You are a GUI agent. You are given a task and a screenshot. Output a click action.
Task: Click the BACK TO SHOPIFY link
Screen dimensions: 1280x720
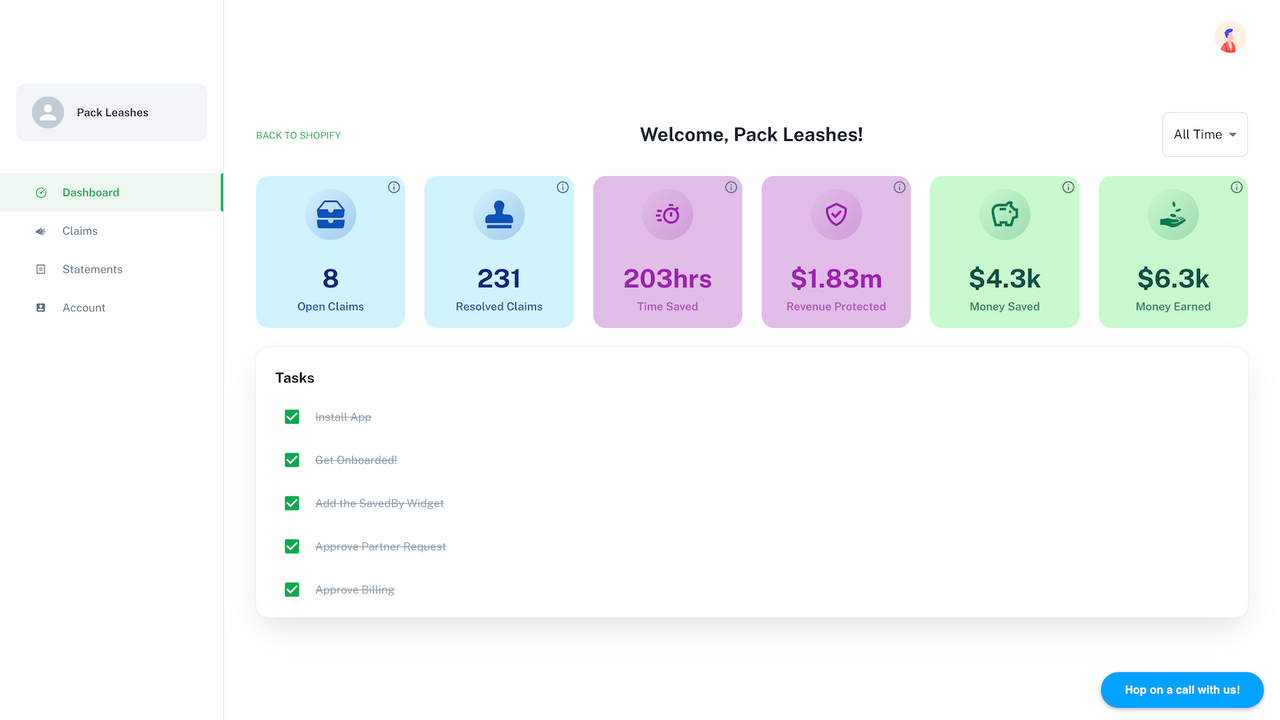tap(298, 134)
